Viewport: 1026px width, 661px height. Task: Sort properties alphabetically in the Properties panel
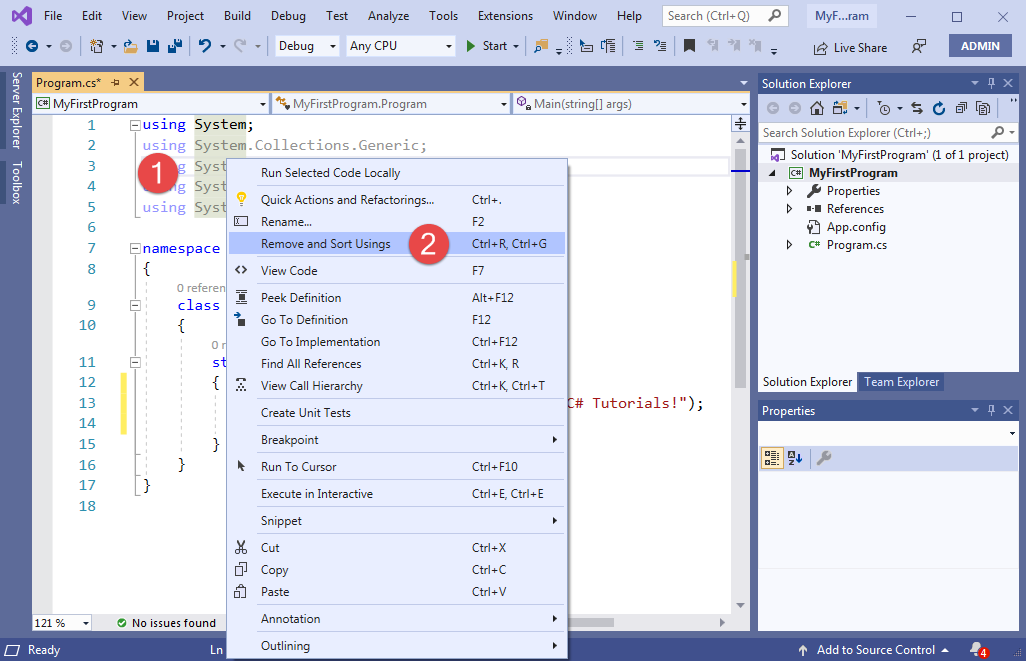794,458
